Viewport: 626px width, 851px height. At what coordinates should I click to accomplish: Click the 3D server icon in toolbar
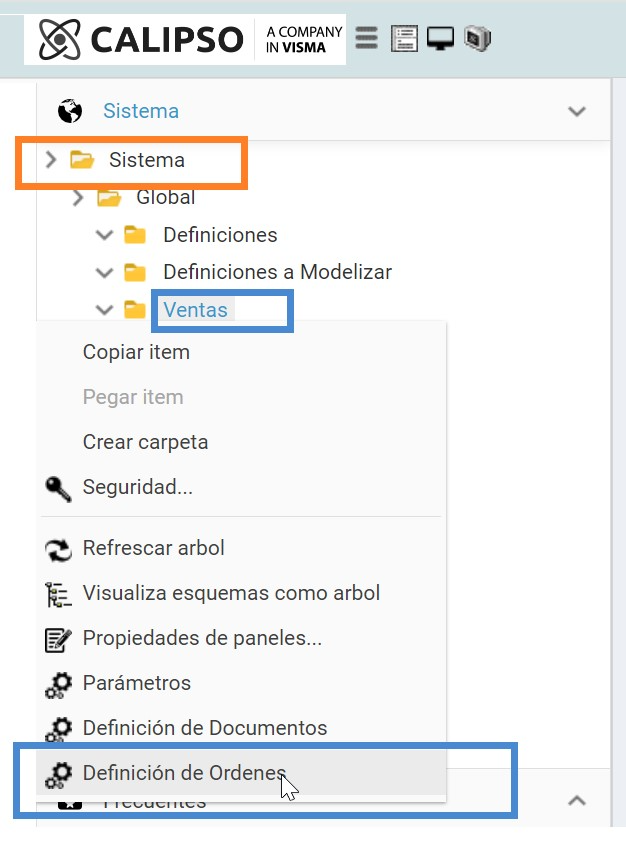pyautogui.click(x=477, y=39)
